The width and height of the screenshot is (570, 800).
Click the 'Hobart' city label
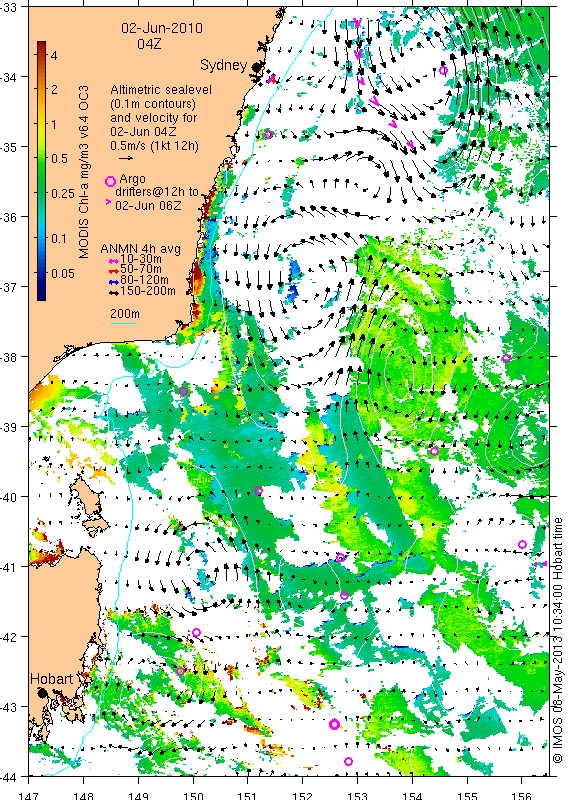click(52, 679)
